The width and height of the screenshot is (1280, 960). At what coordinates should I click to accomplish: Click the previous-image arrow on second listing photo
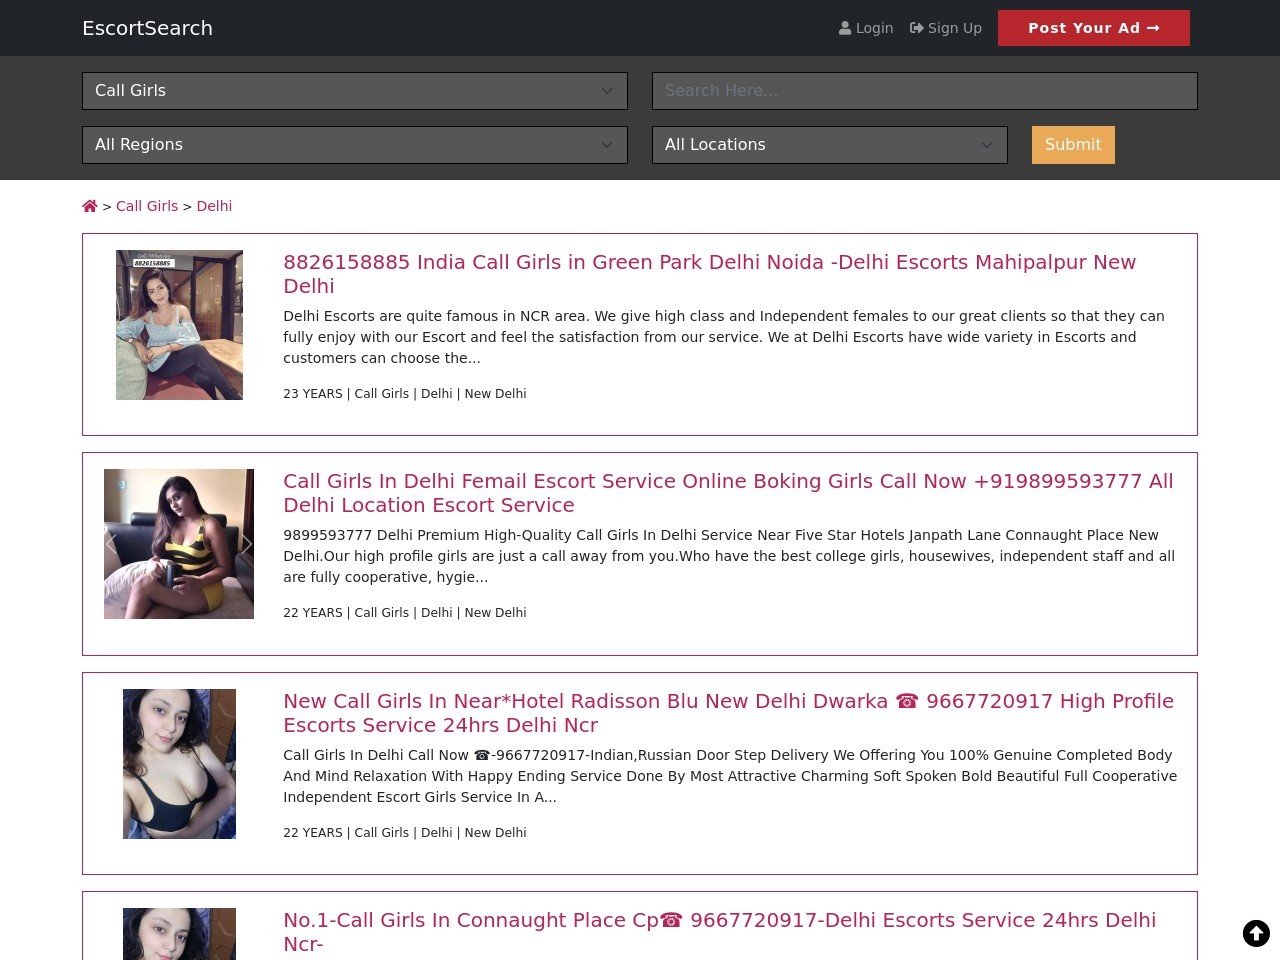pos(110,543)
